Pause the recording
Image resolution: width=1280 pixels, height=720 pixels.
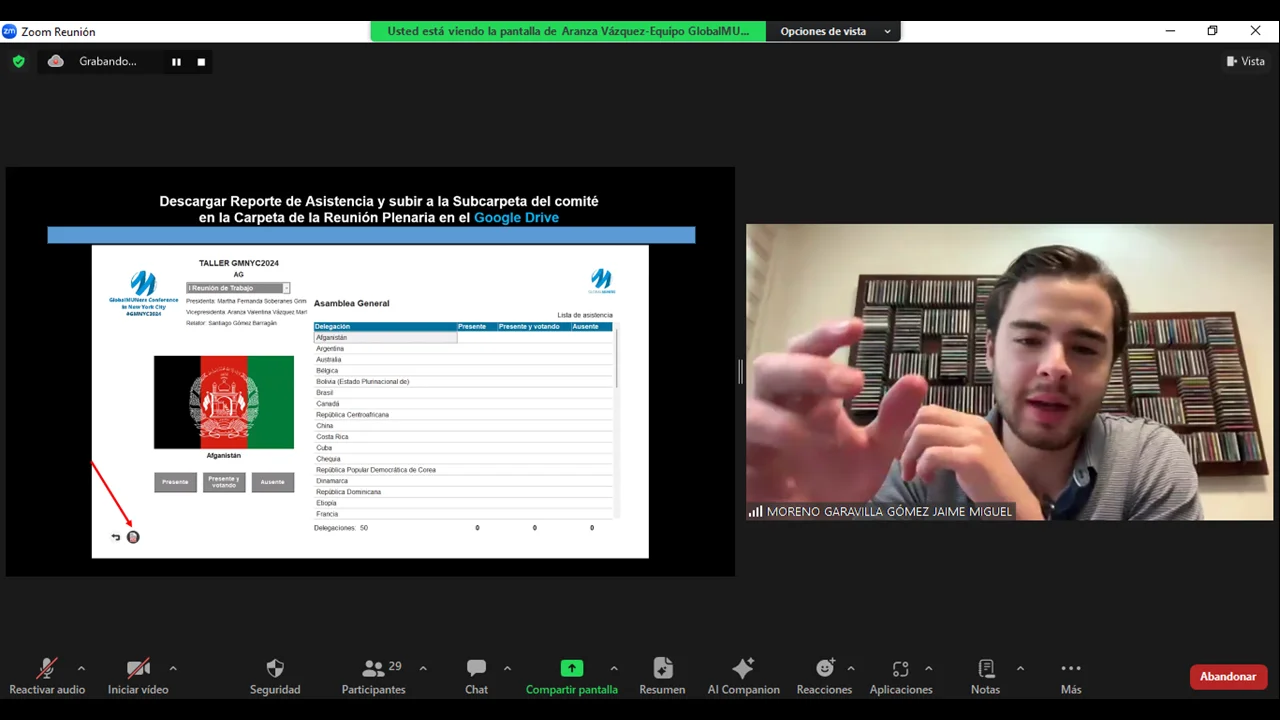(x=176, y=62)
